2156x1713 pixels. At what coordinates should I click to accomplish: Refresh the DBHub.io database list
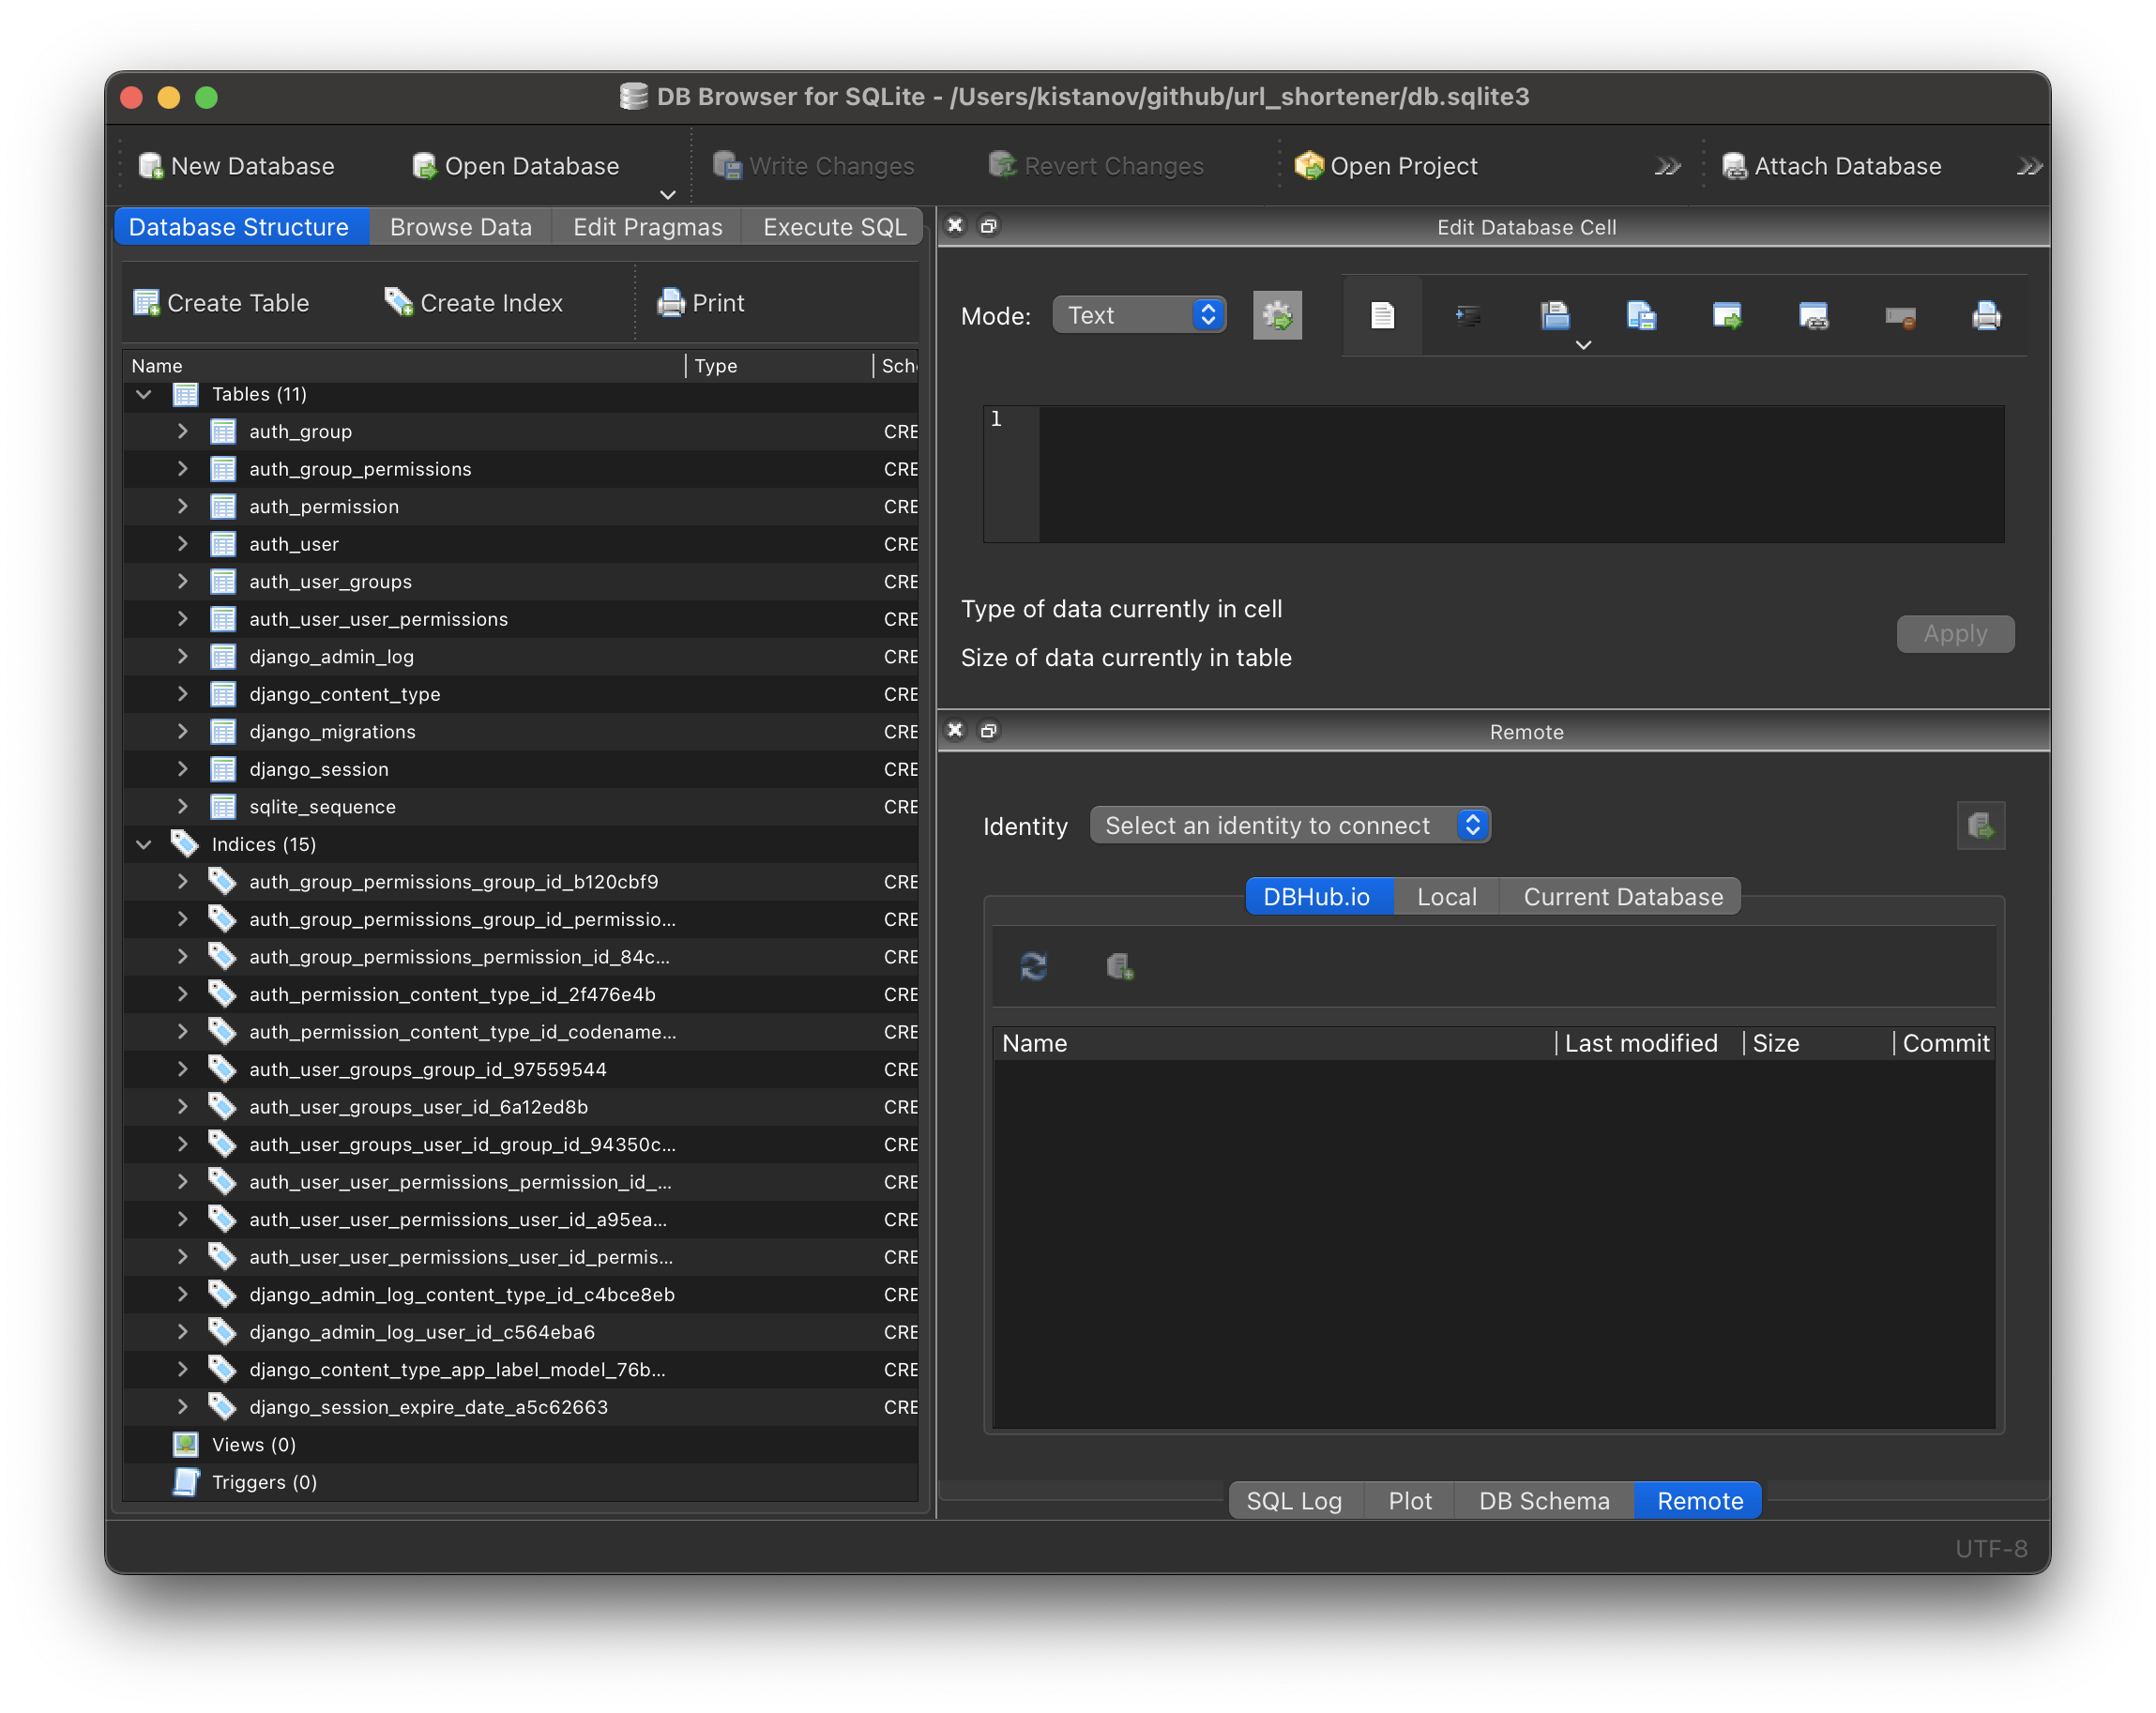tap(1034, 966)
